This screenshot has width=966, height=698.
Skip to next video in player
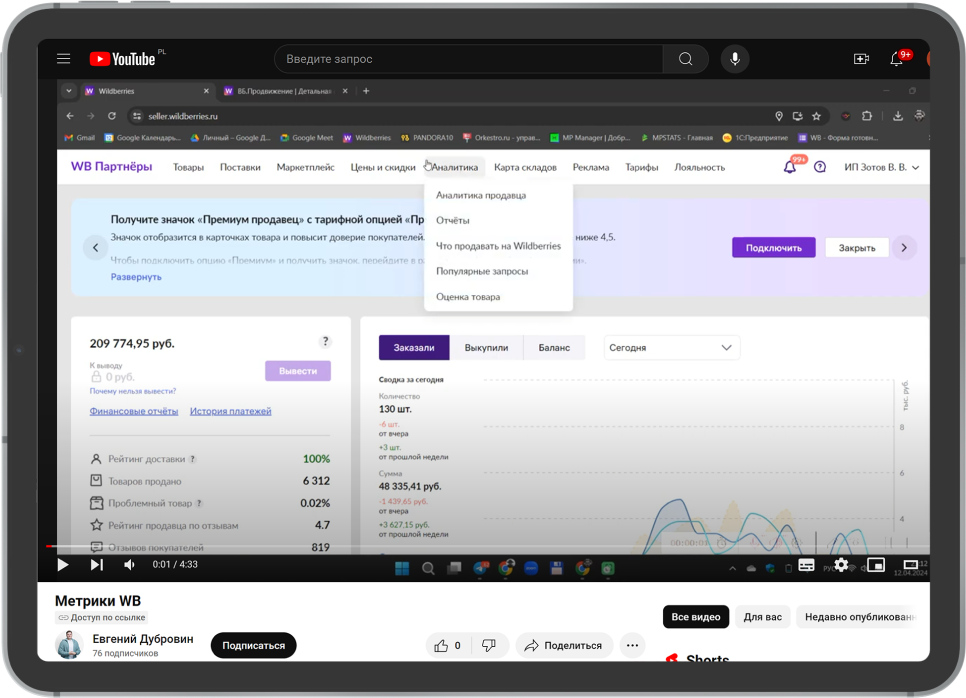(97, 565)
